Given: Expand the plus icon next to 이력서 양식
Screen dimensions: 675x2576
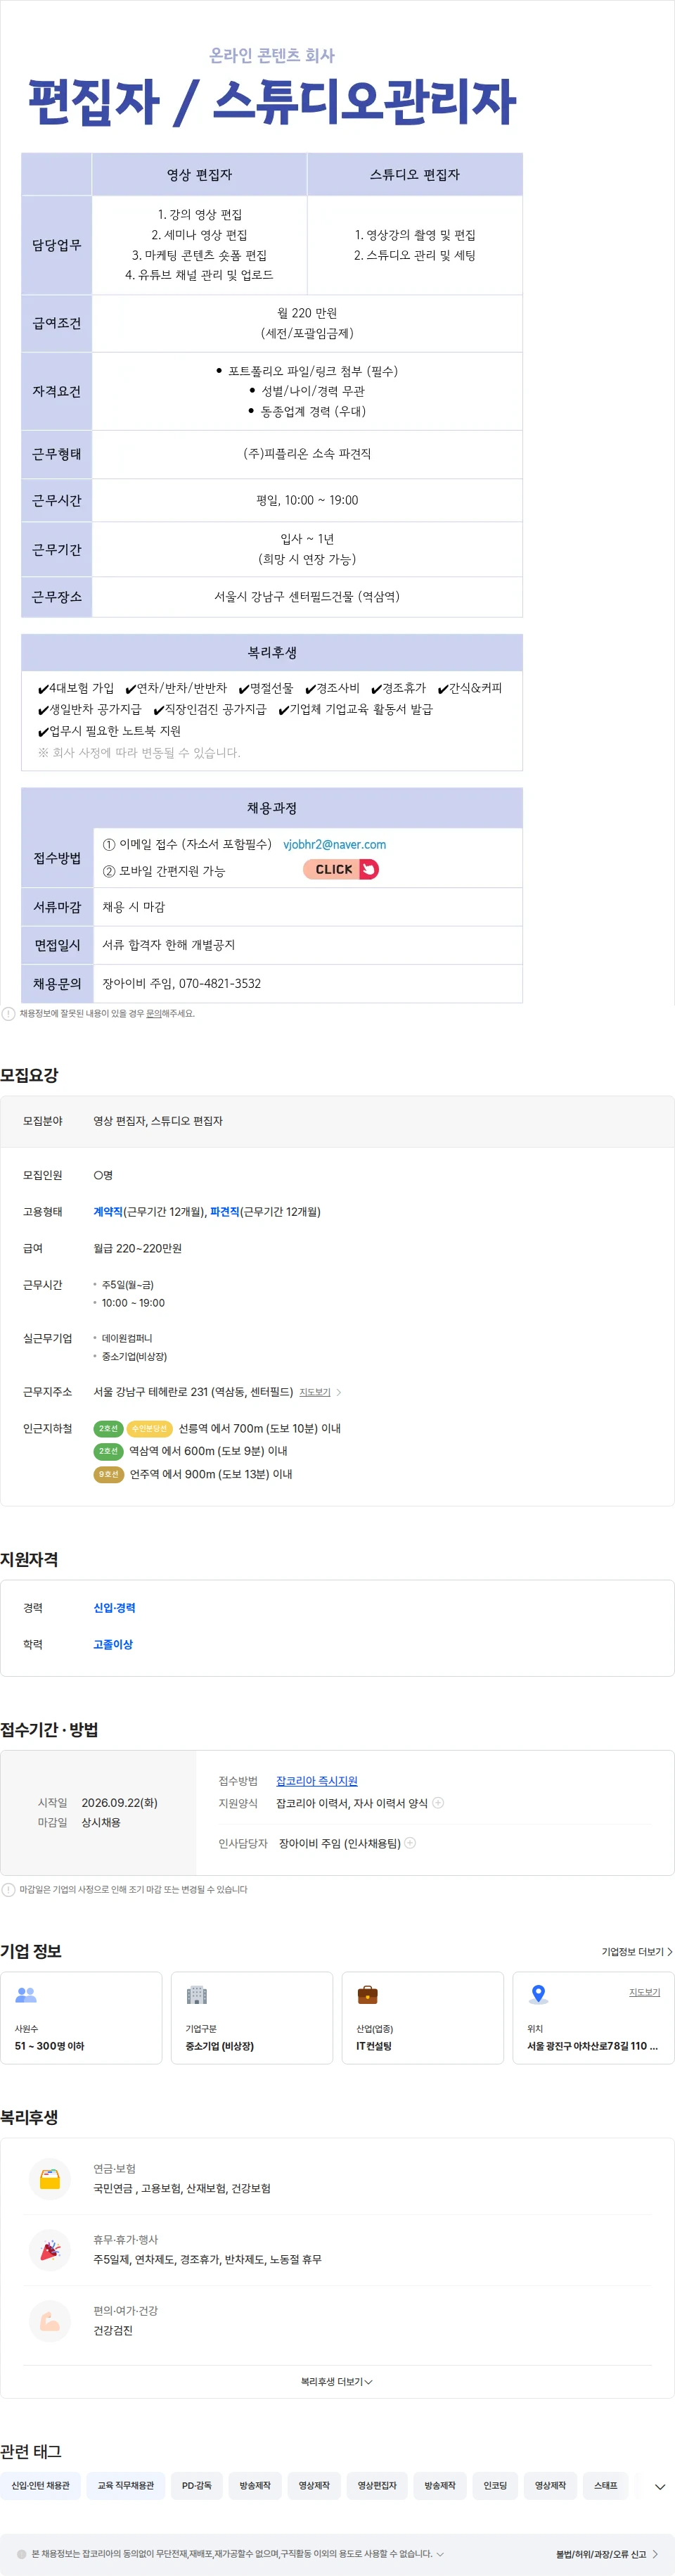Looking at the screenshot, I should pos(438,1803).
